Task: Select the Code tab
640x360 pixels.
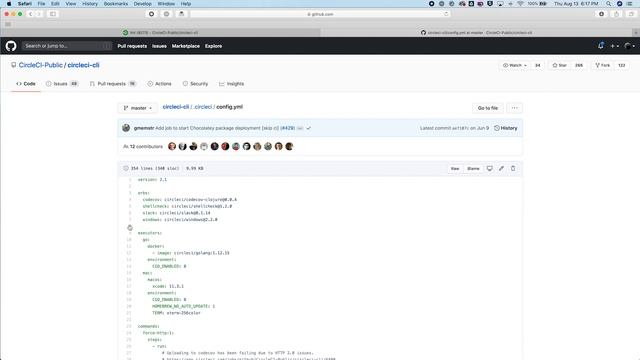Action: pyautogui.click(x=26, y=84)
